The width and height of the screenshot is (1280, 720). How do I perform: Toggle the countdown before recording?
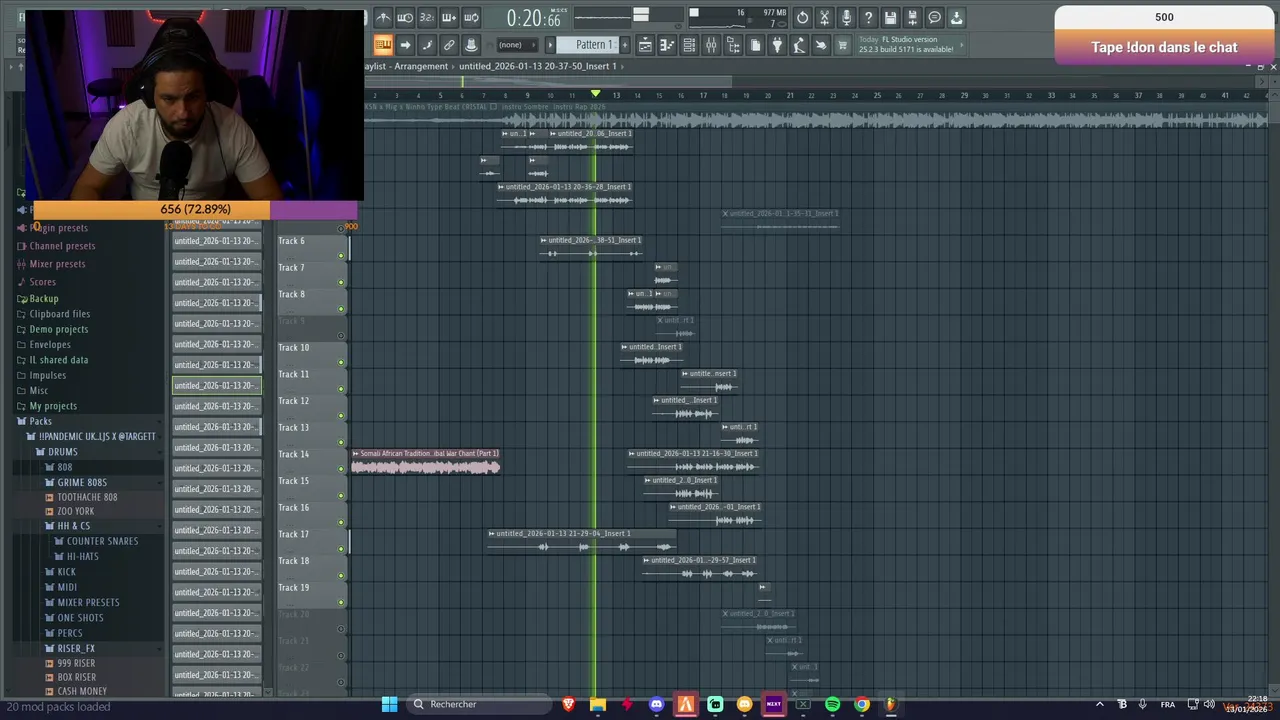click(x=427, y=18)
